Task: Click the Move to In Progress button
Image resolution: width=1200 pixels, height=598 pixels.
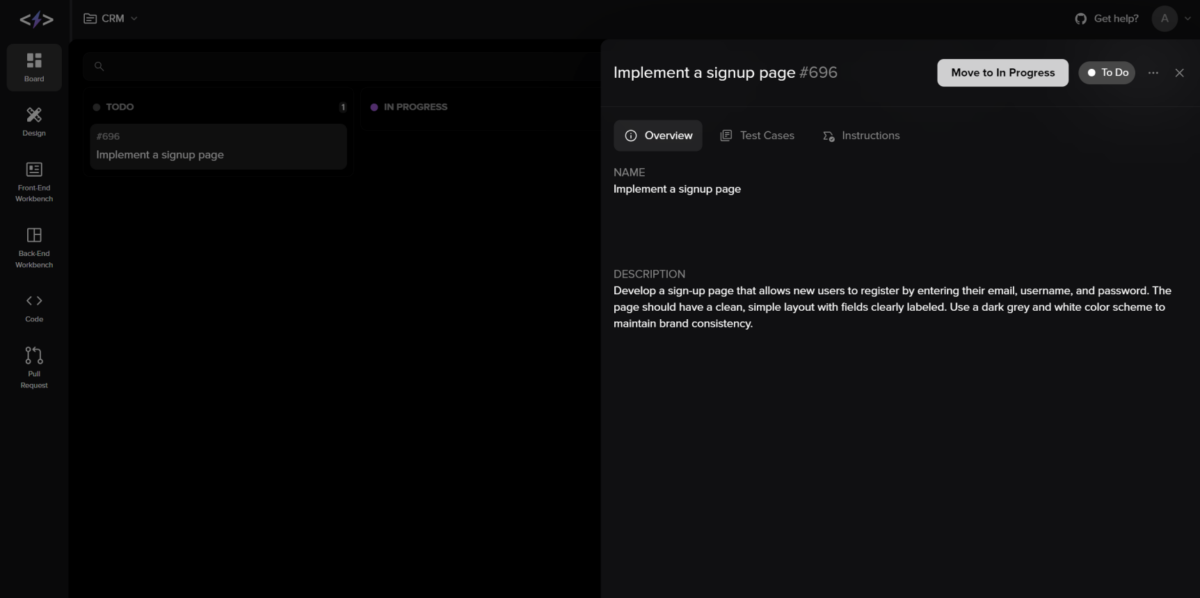Action: (1002, 72)
